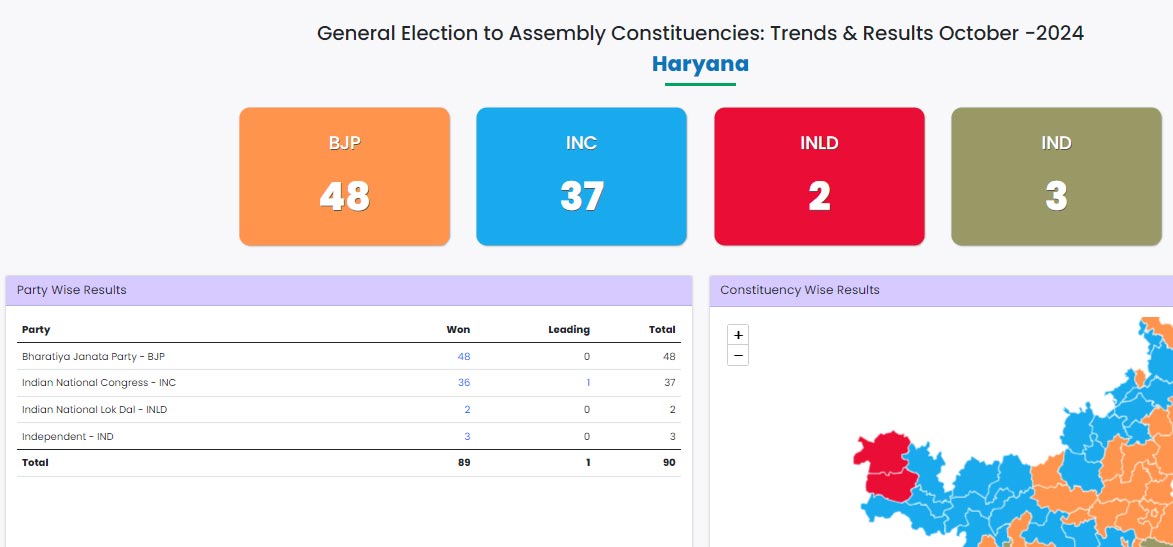Image resolution: width=1173 pixels, height=547 pixels.
Task: Open the IND 3 seats card
Action: coord(1056,177)
